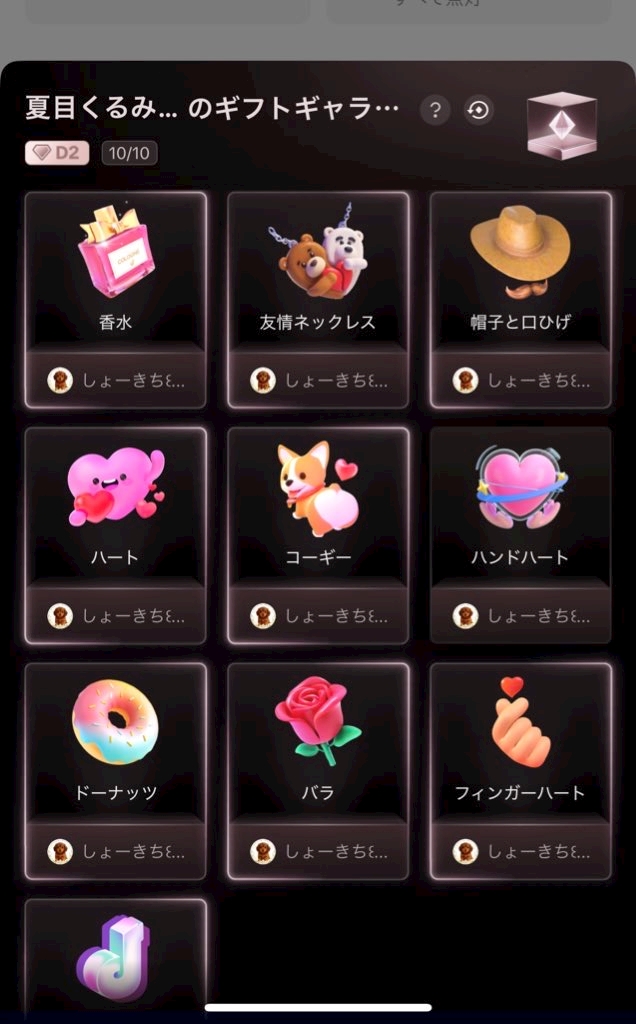Select the バラ rose gift
Screen dimensions: 636x1024
pos(318,771)
